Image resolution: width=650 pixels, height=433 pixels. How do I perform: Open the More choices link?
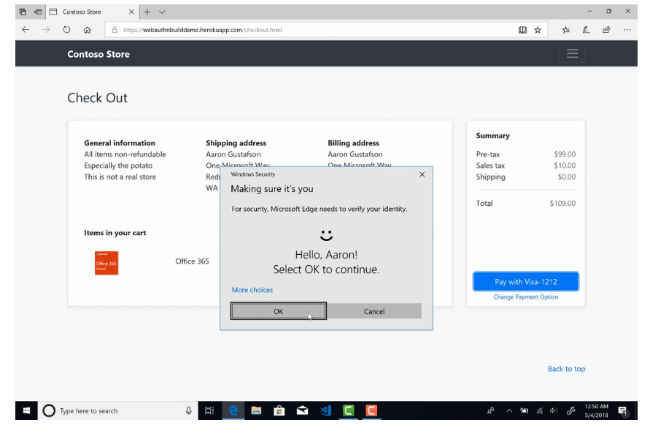pyautogui.click(x=252, y=290)
